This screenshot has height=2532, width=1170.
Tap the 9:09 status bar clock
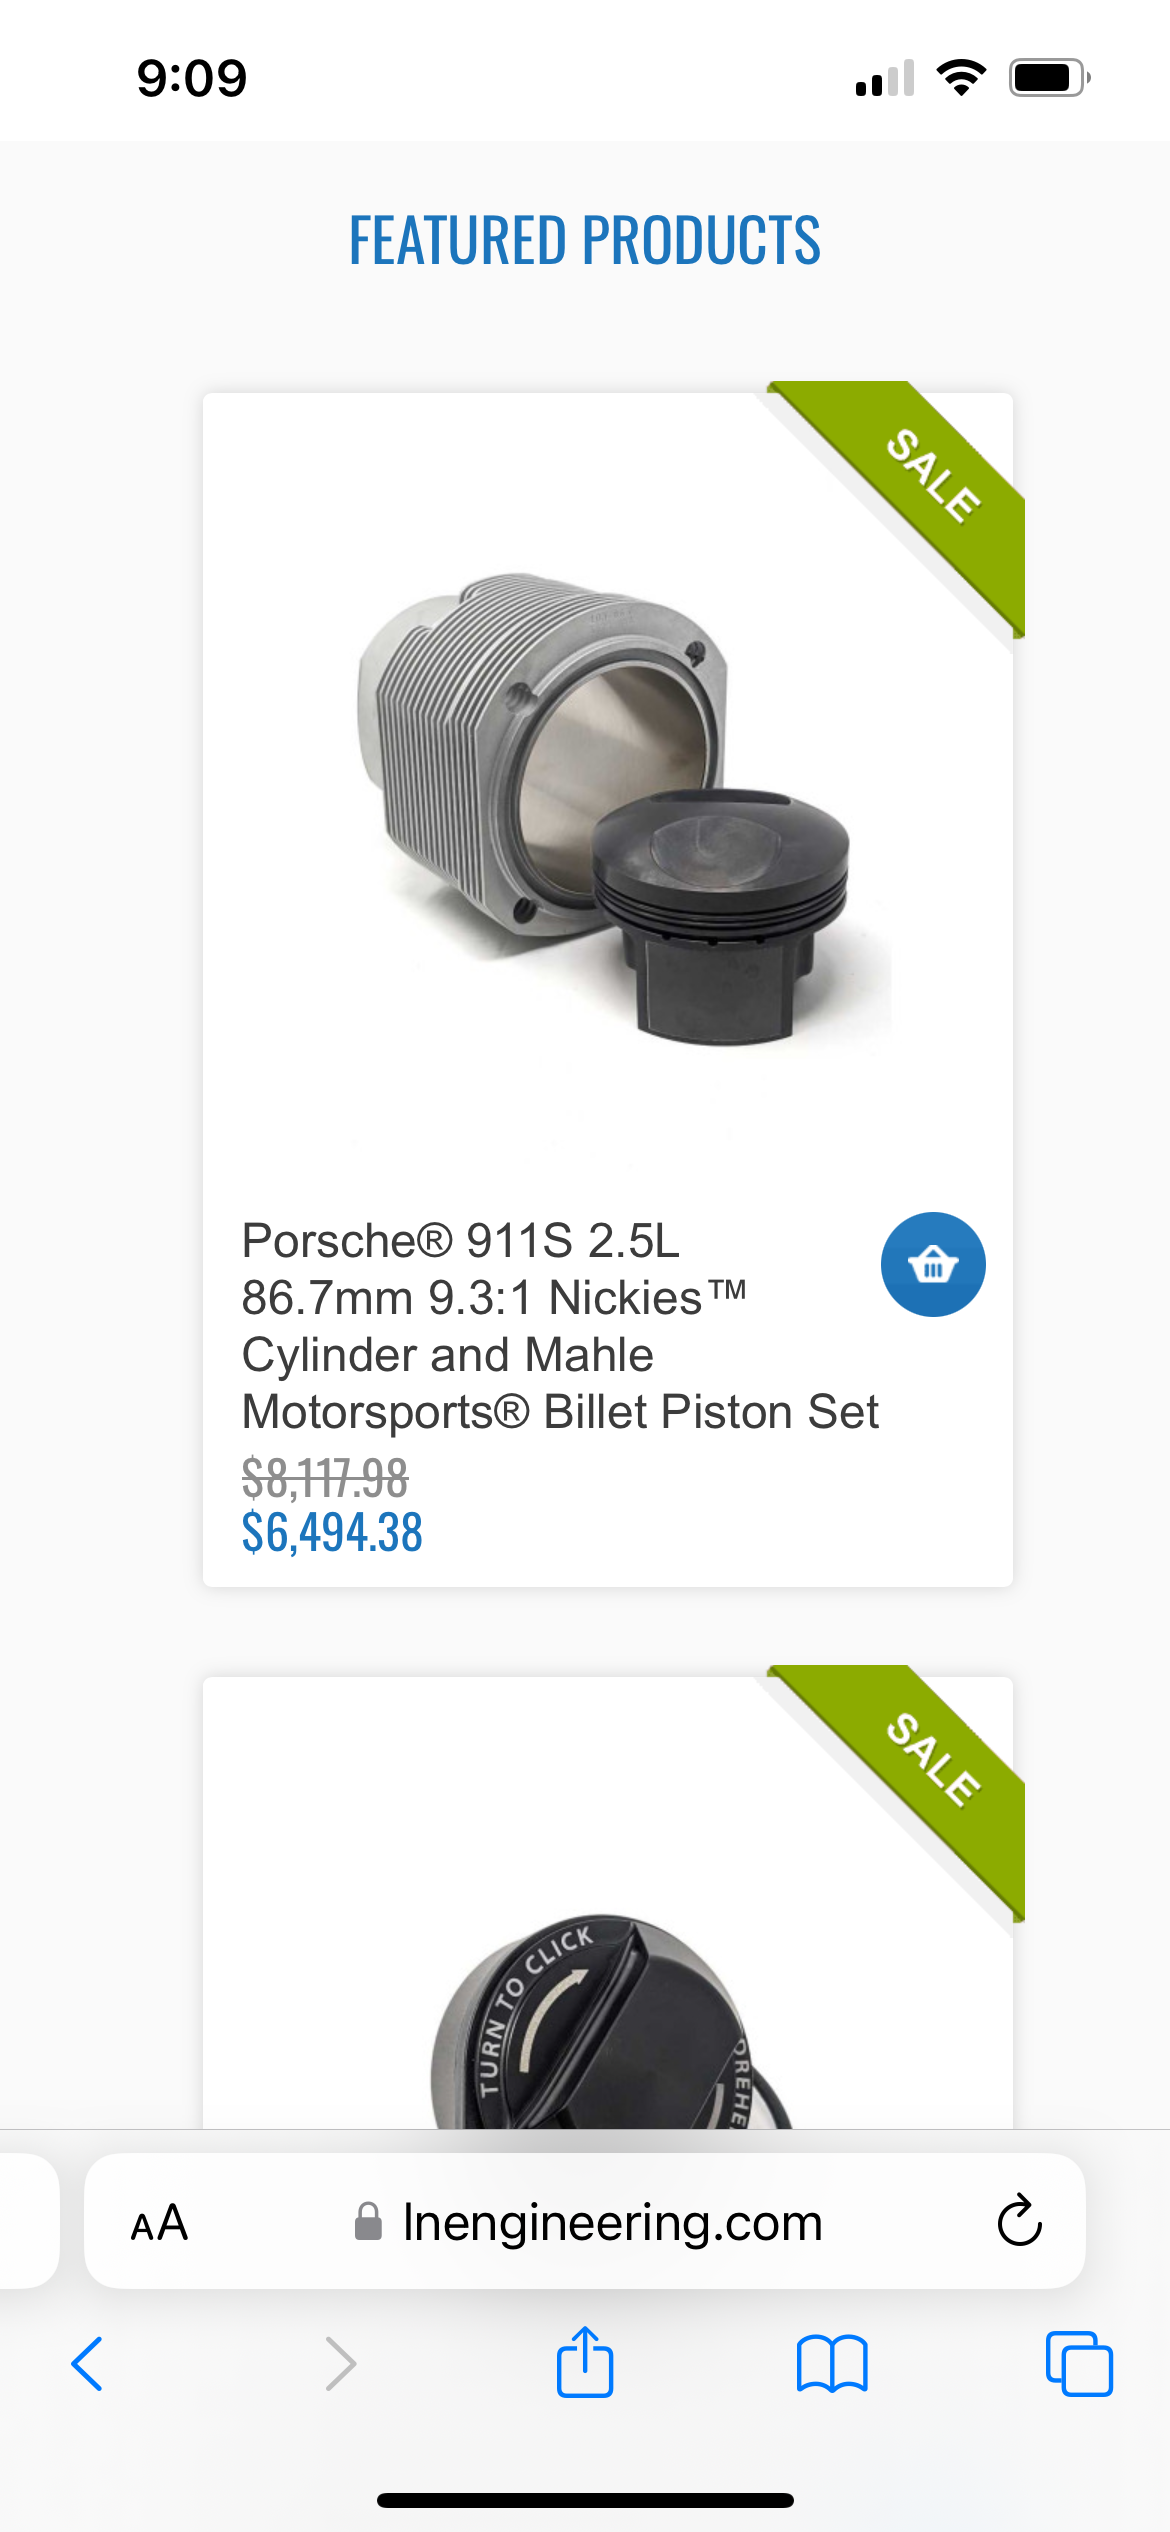click(192, 78)
